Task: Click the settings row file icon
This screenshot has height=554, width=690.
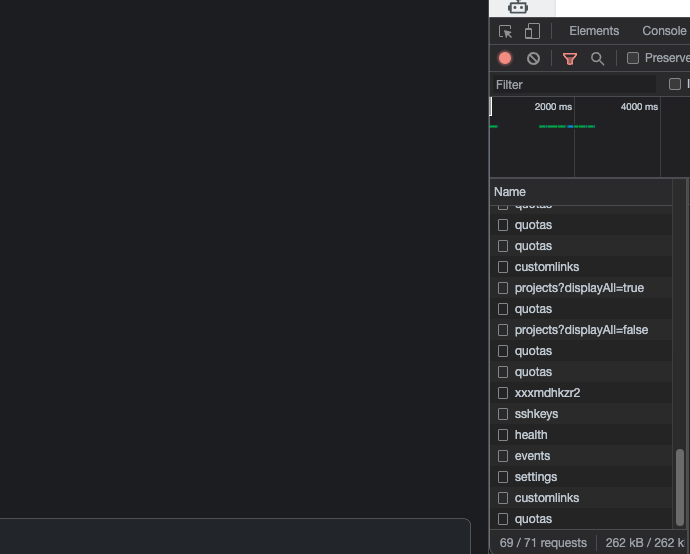Action: (x=503, y=477)
